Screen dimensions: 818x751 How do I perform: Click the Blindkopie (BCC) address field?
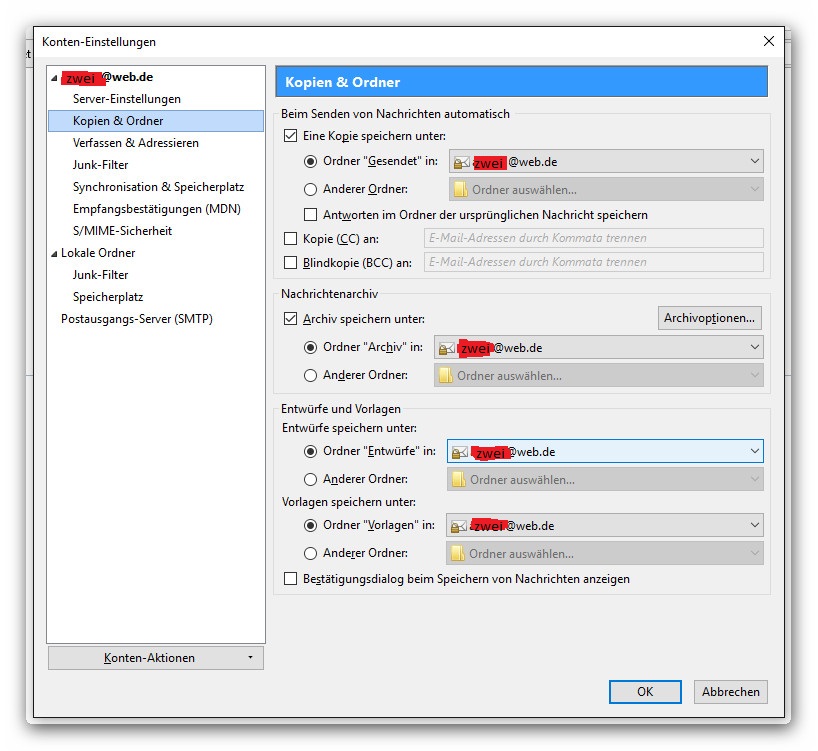594,262
